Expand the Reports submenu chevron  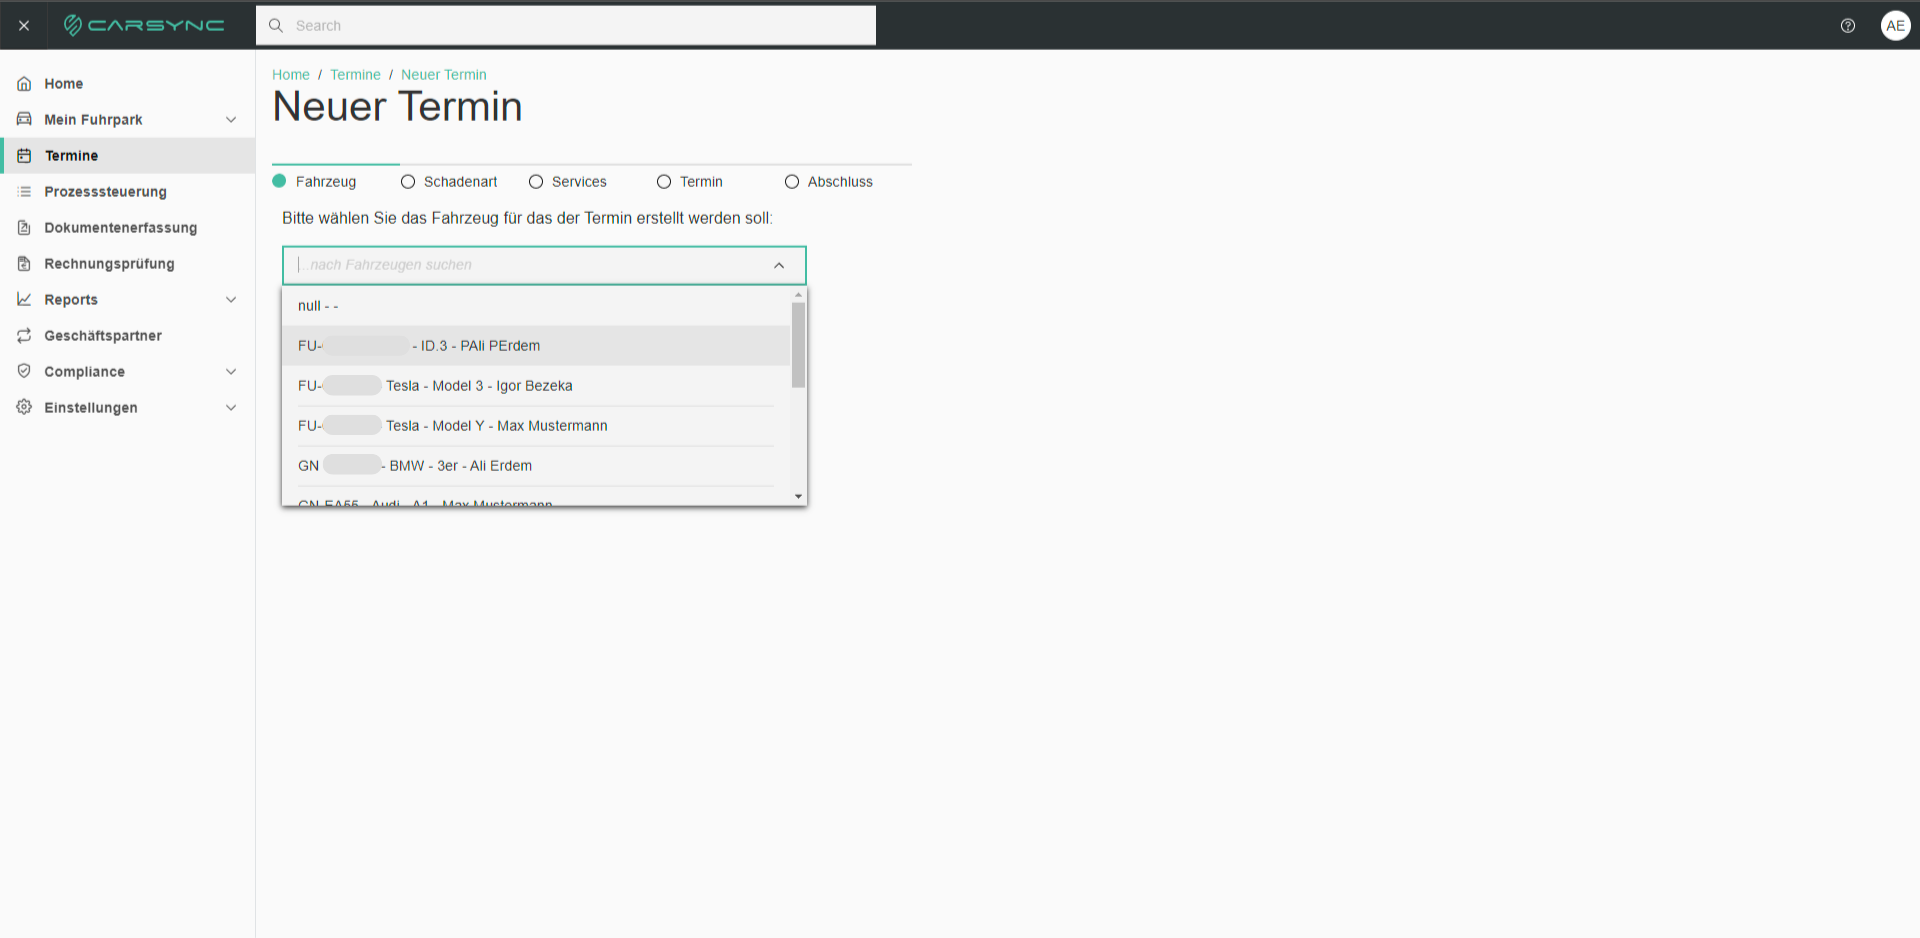click(231, 300)
